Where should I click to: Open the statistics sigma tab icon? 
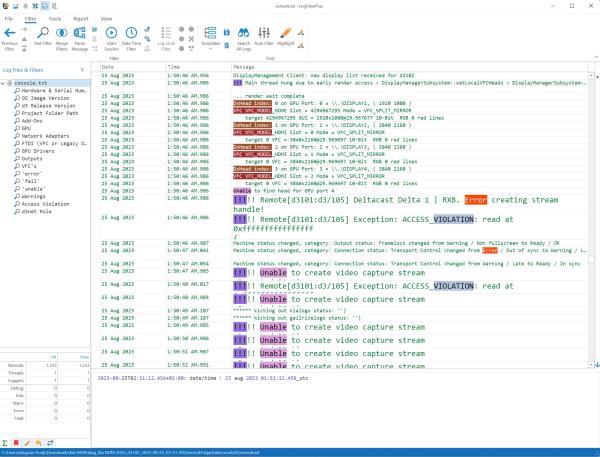5,443
